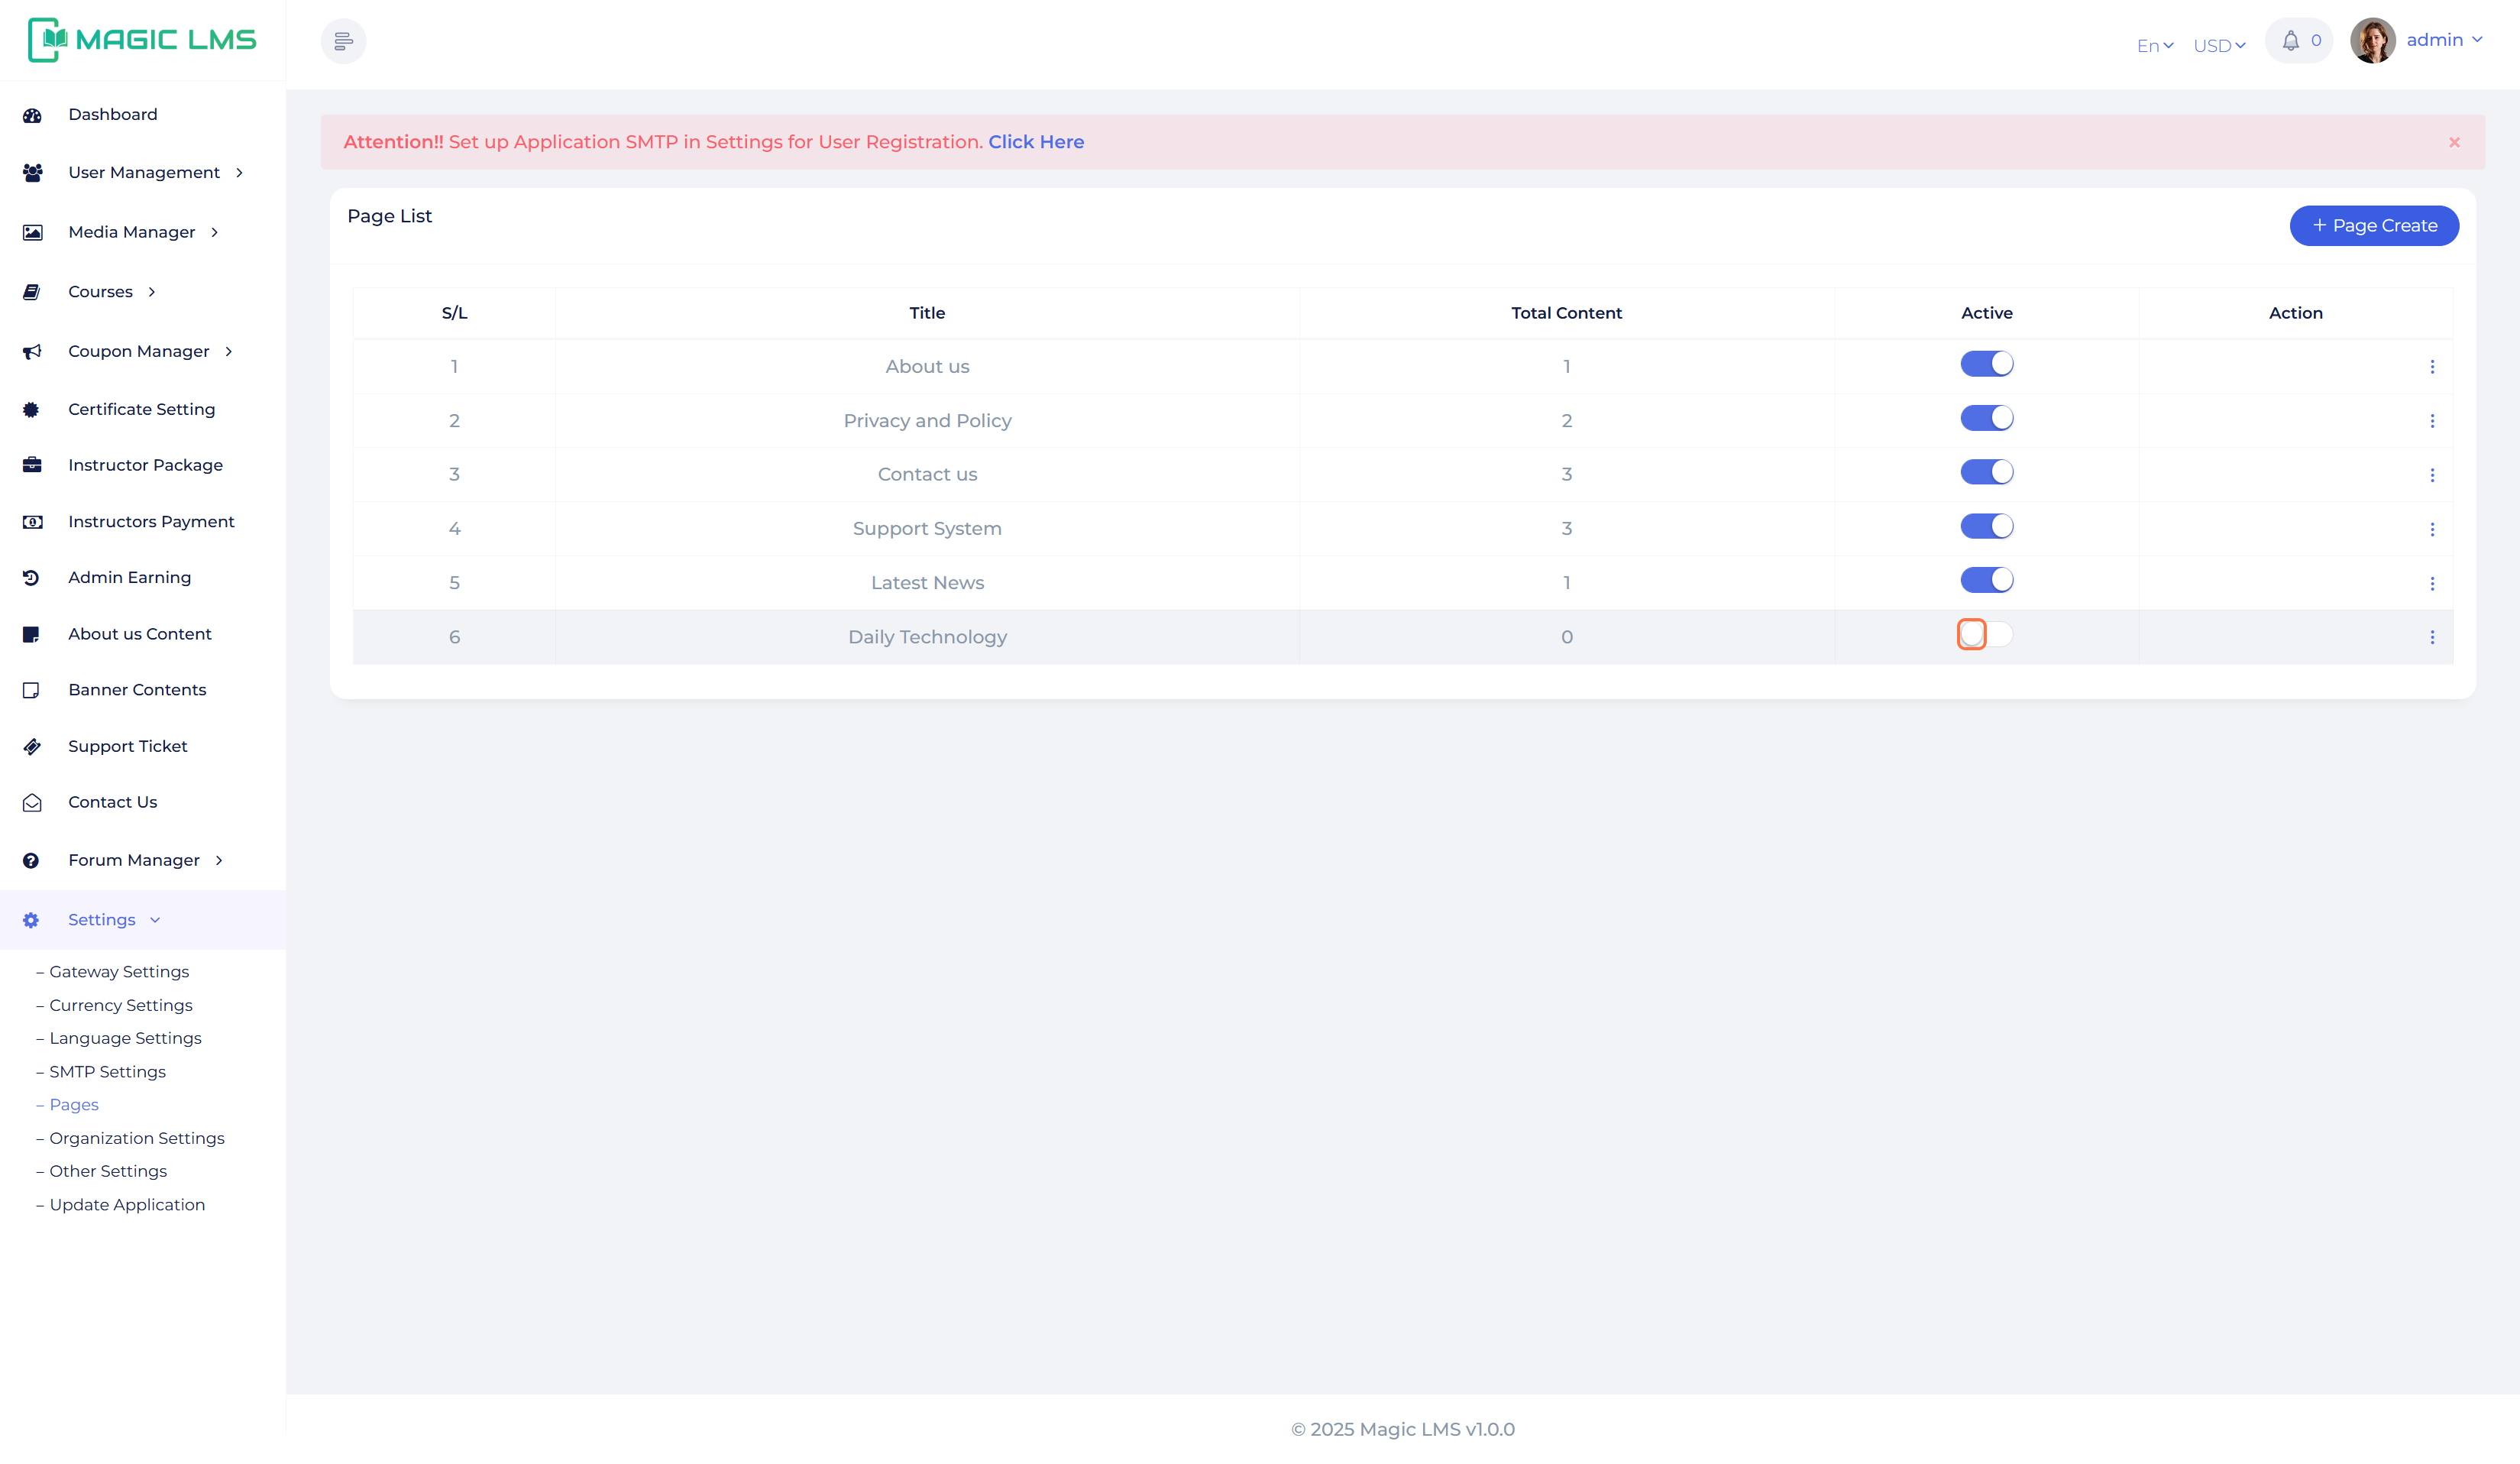
Task: Disable the Privacy and Policy toggle
Action: pos(1986,418)
